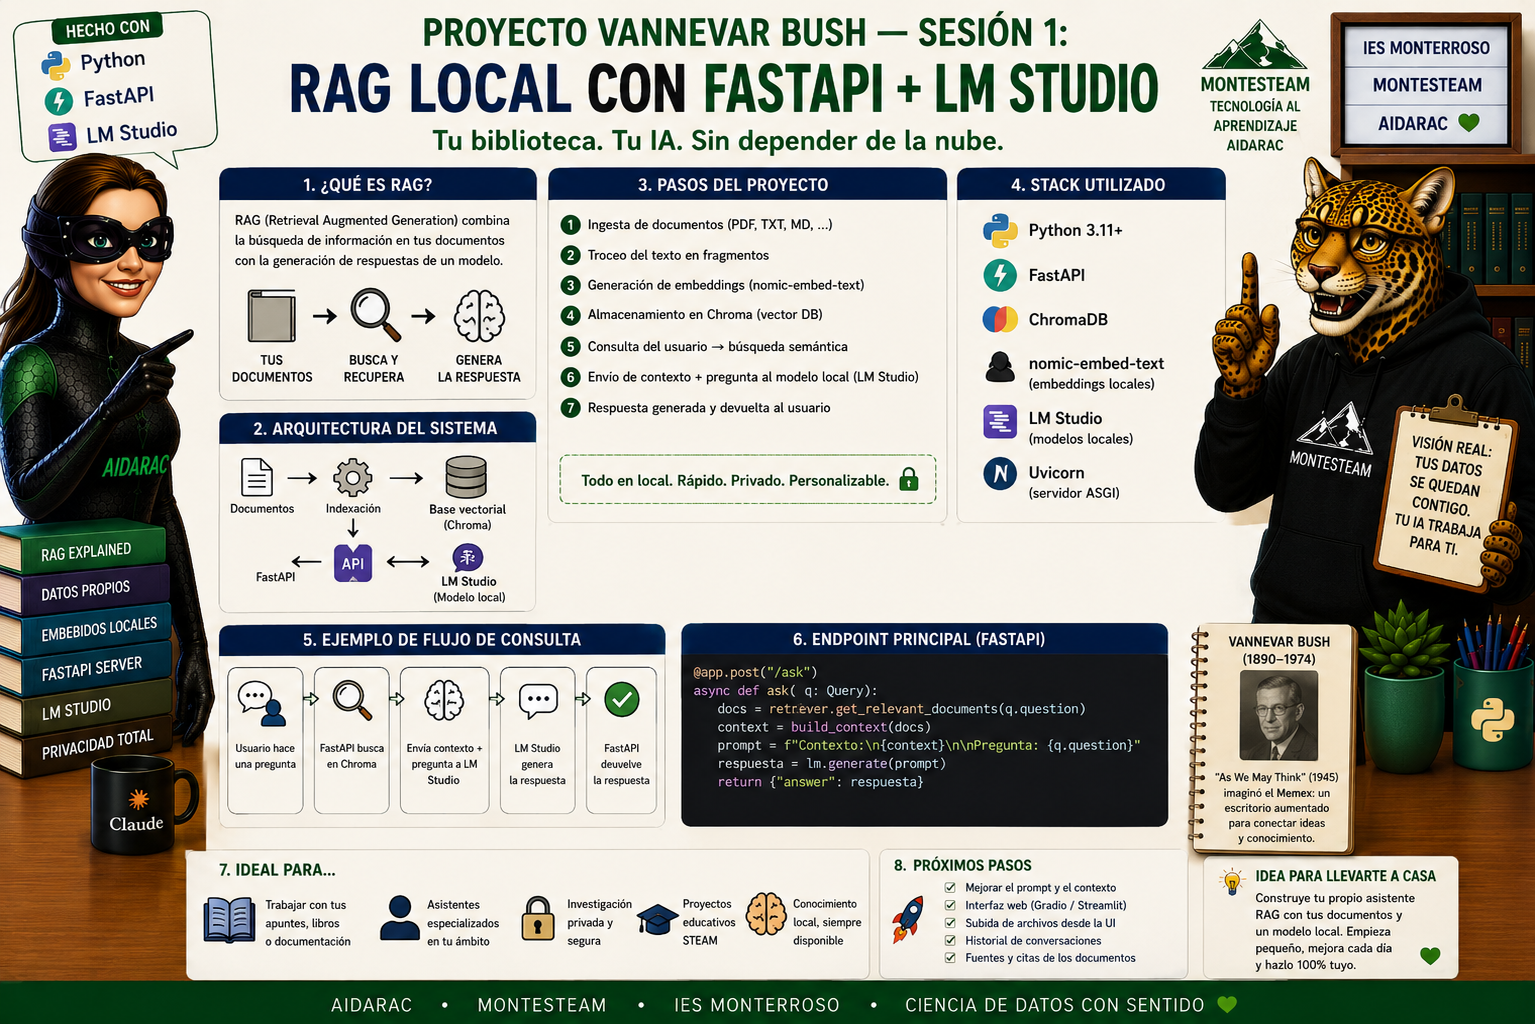Click the gear Indexación icon

tap(353, 477)
